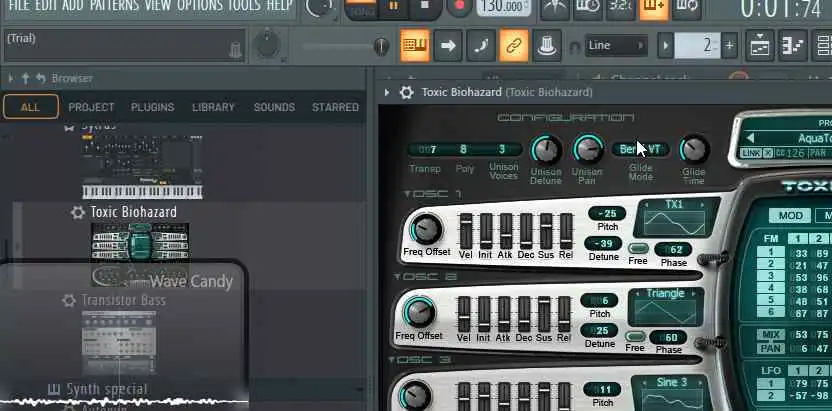Open the PATTERNS menu
The height and width of the screenshot is (411, 832).
click(x=114, y=5)
